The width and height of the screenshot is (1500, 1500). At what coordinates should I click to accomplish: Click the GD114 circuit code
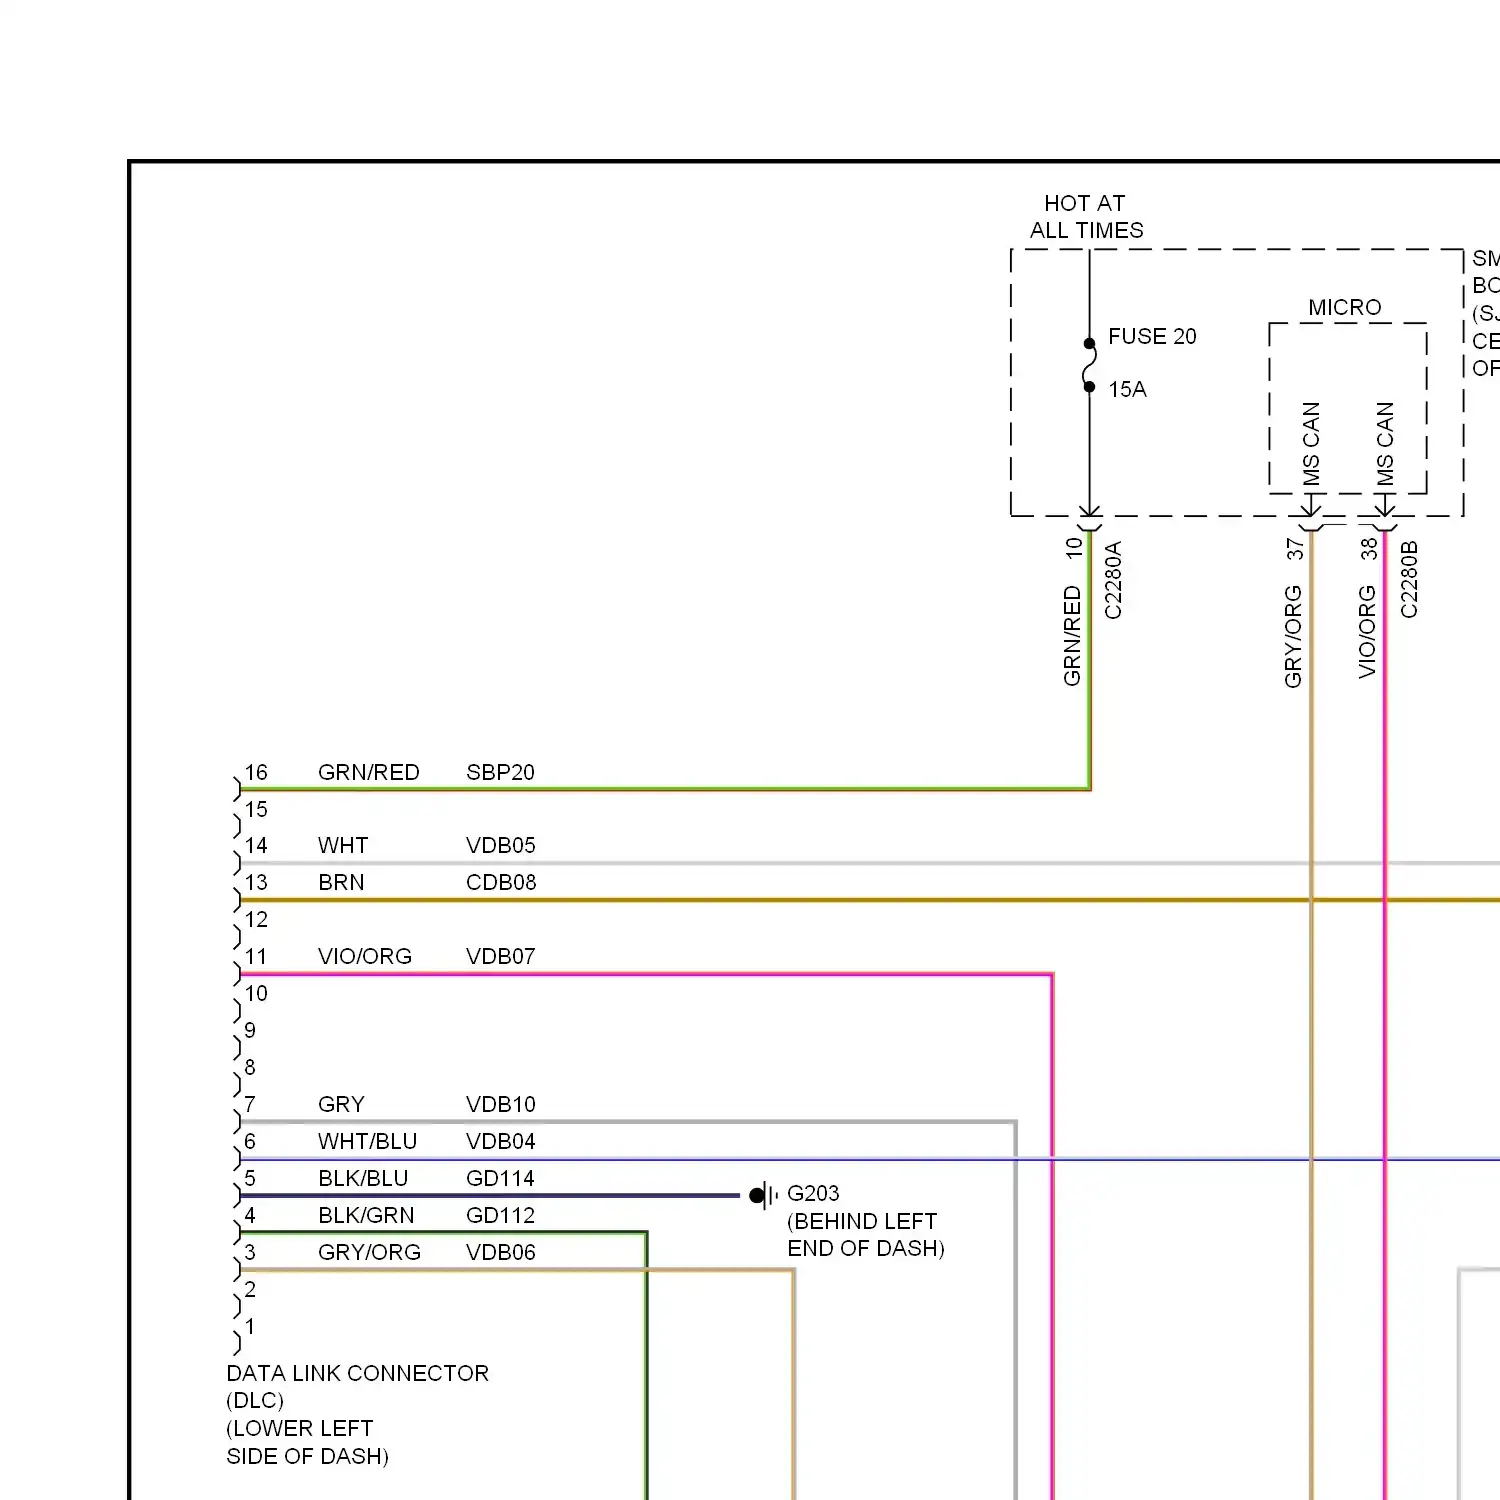tap(500, 1178)
